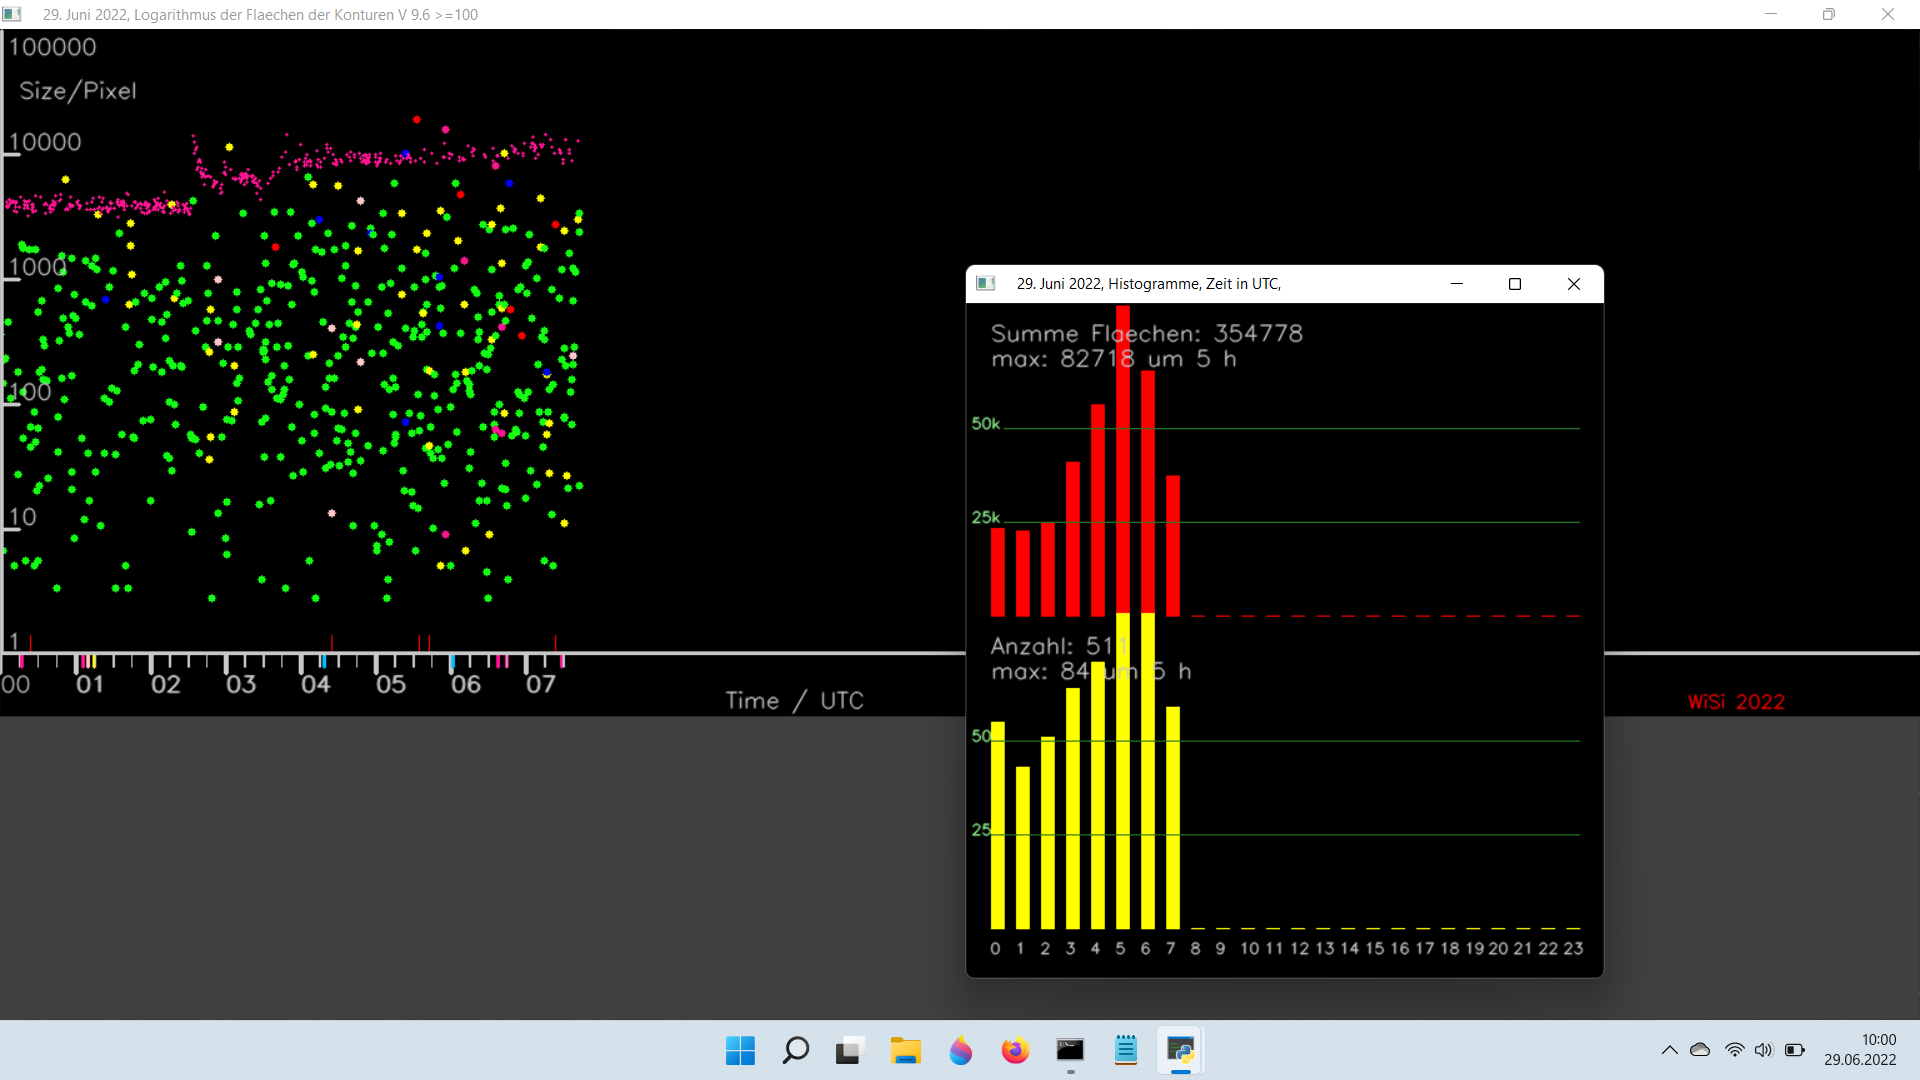The width and height of the screenshot is (1920, 1080).
Task: Click the red 'WiSi 2022' text
Action: point(1737,702)
